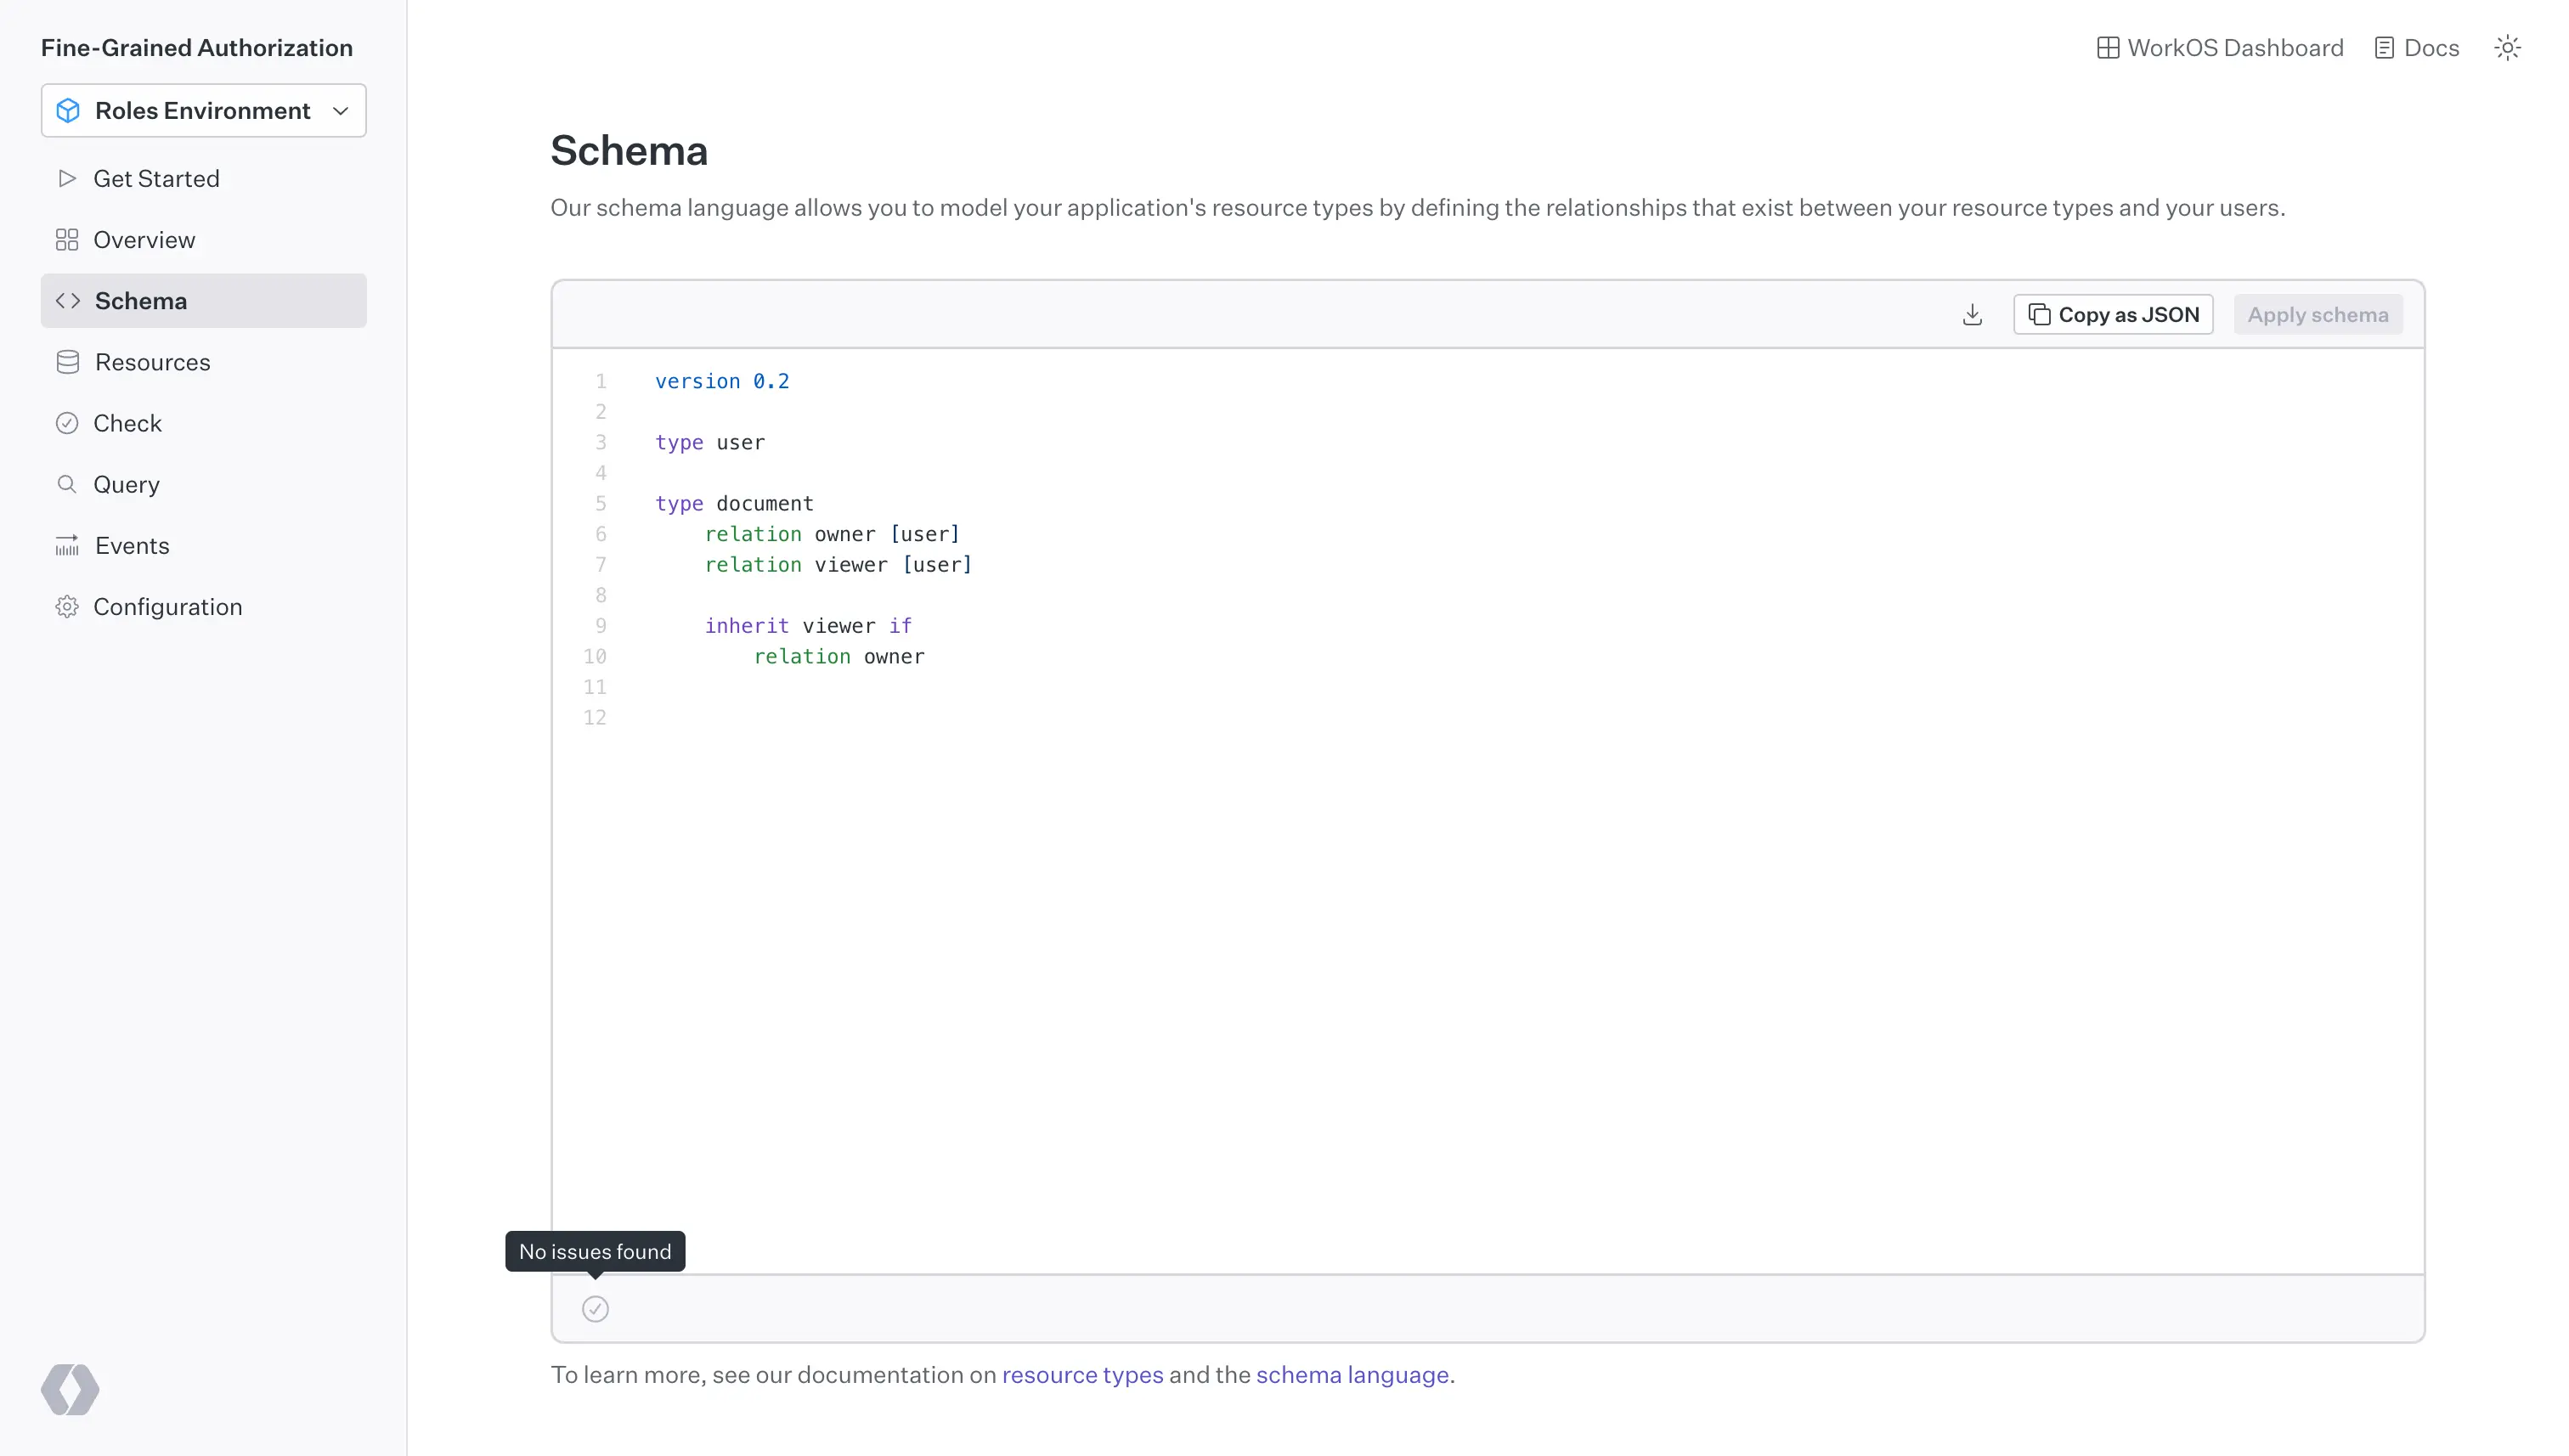Click the Check circle icon in sidebar
The width and height of the screenshot is (2569, 1456).
coord(67,423)
